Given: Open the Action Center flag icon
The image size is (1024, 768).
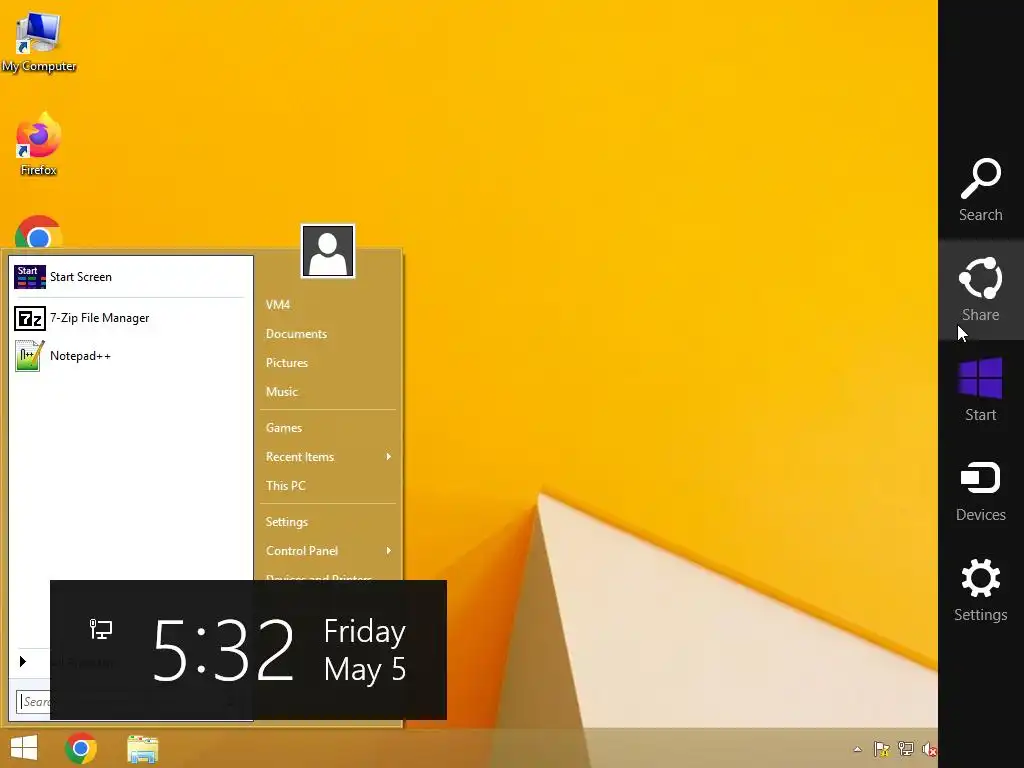Looking at the screenshot, I should tap(882, 749).
